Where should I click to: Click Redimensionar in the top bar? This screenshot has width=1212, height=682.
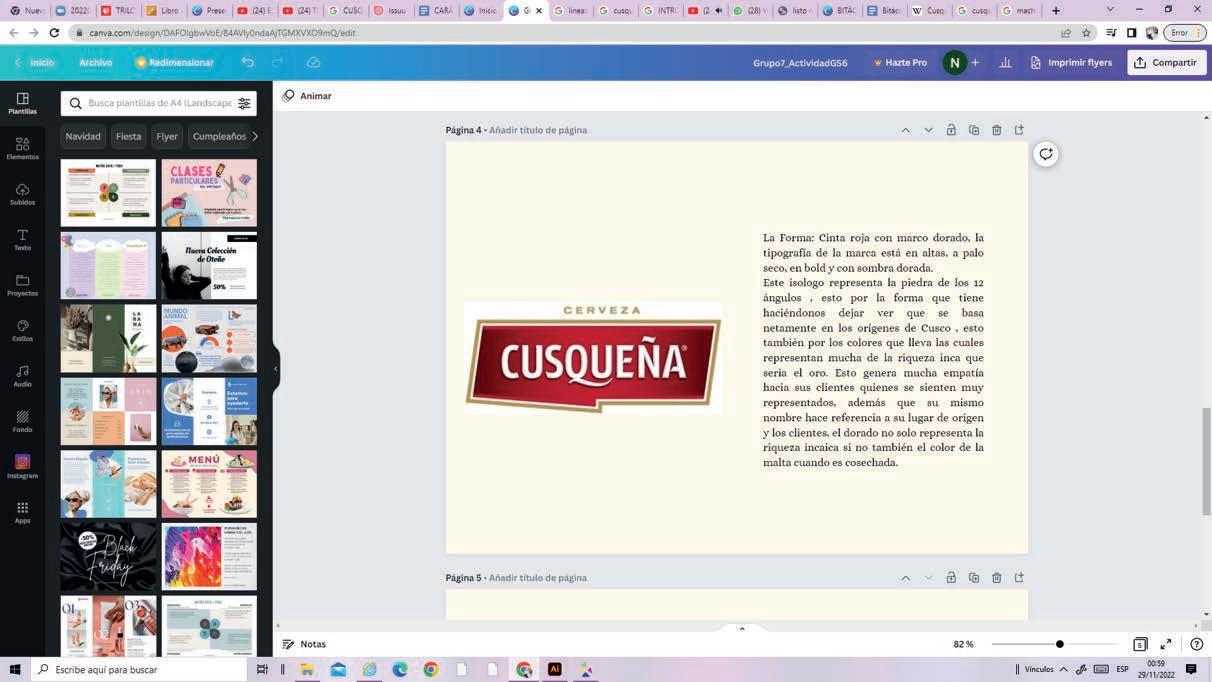pyautogui.click(x=175, y=62)
